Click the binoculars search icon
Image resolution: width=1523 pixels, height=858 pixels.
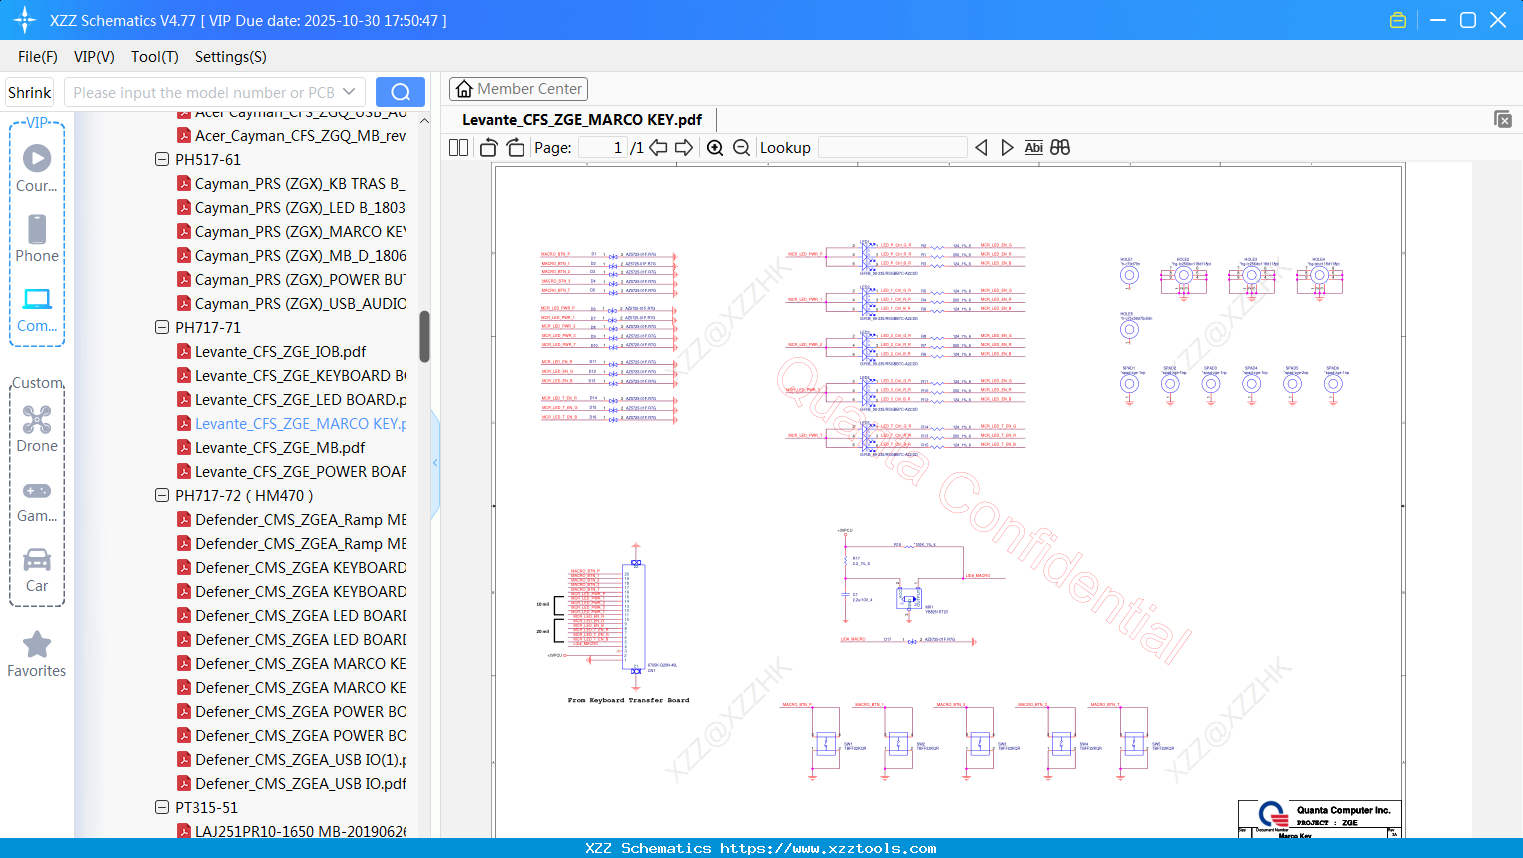click(x=1060, y=148)
